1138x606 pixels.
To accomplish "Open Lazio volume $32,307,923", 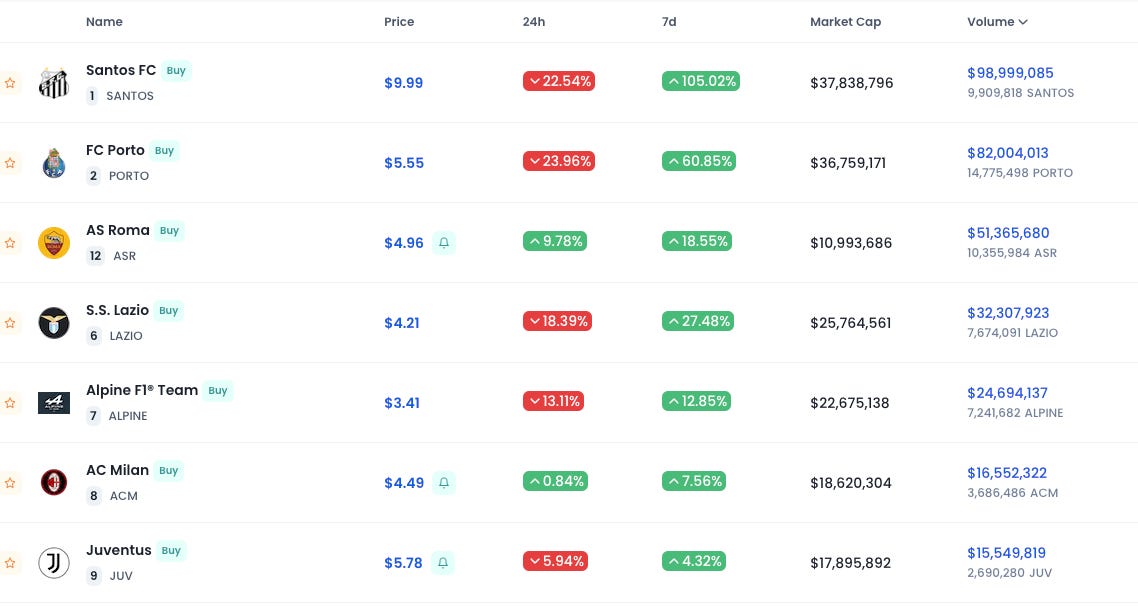I will coord(1008,312).
